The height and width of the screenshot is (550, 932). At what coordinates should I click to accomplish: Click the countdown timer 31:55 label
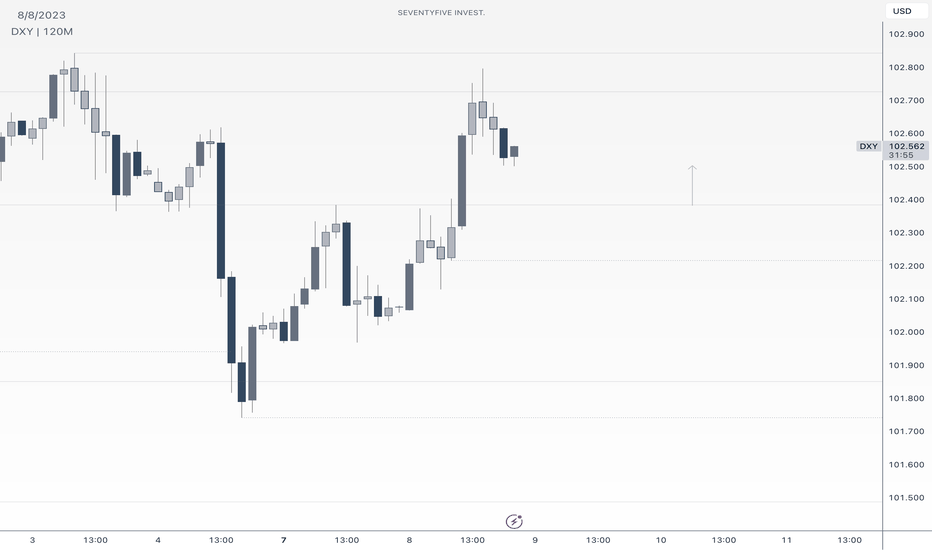[x=901, y=155]
